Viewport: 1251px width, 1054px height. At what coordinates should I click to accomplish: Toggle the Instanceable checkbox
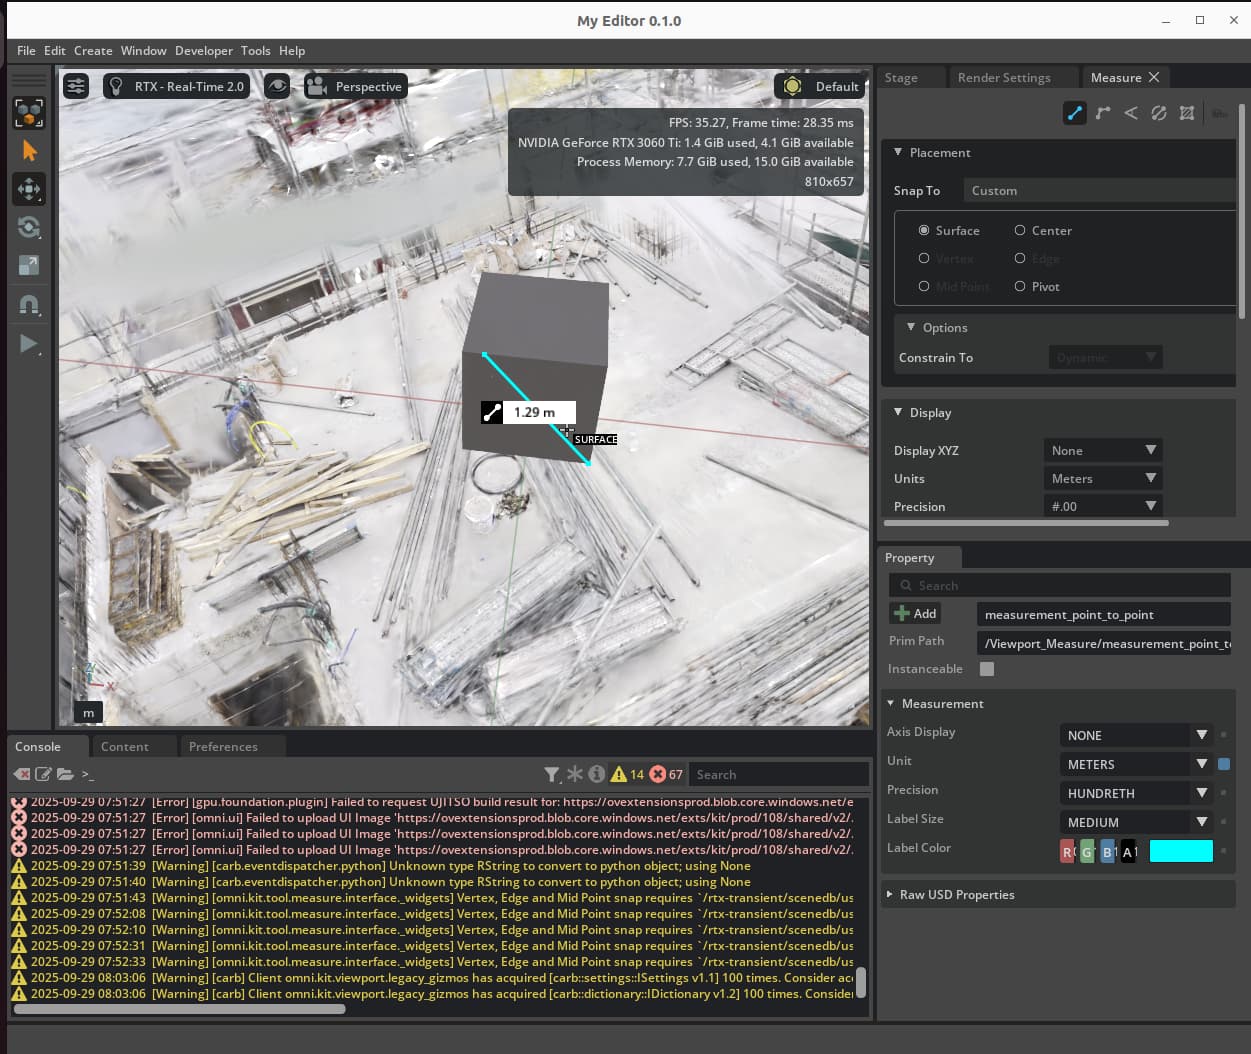(987, 669)
